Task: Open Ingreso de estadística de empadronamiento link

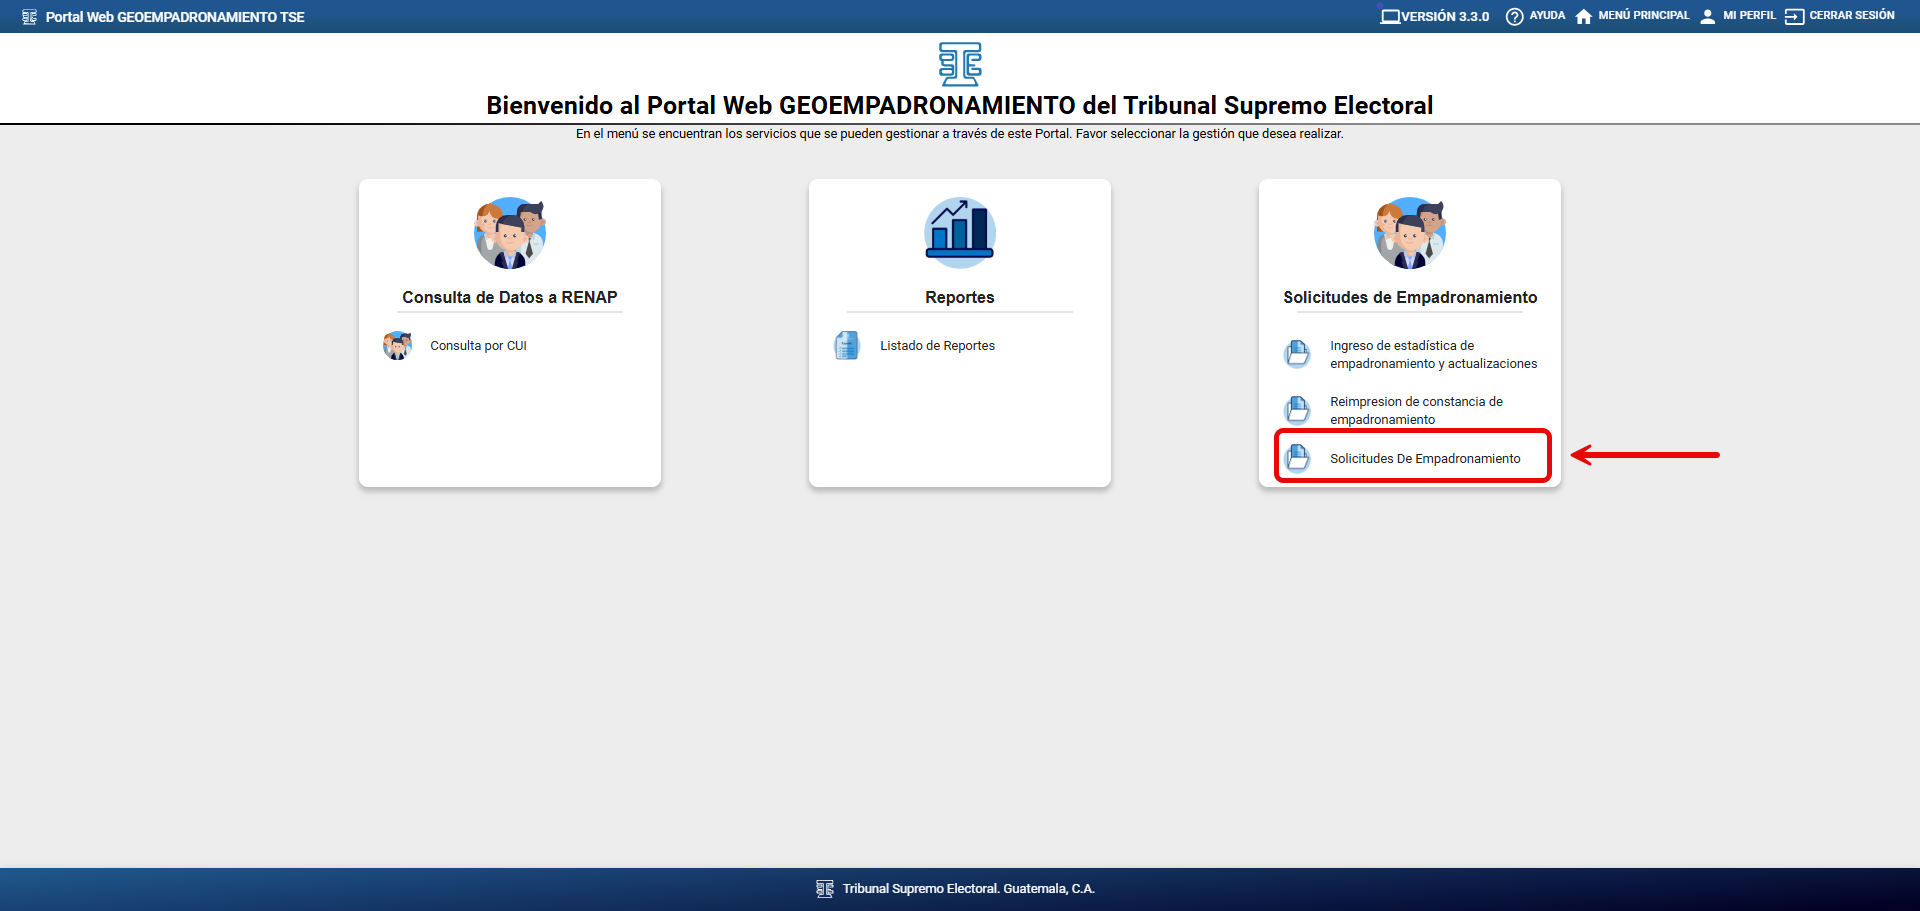Action: coord(1432,355)
